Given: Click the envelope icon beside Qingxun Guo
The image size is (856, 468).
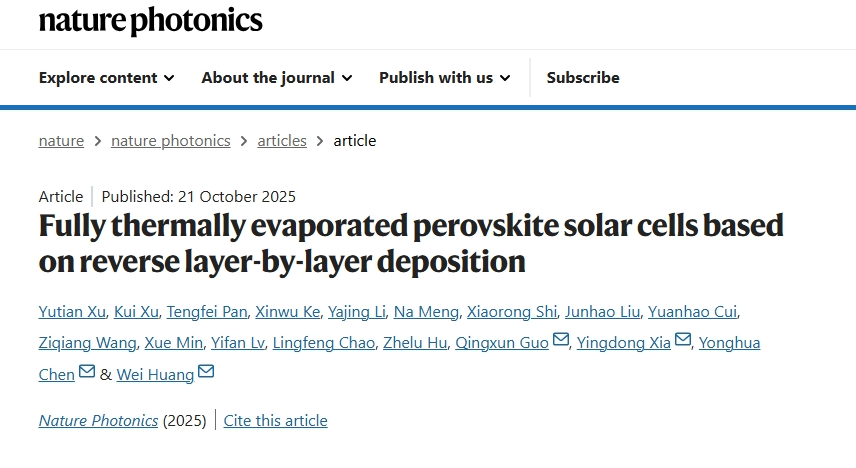Looking at the screenshot, I should (x=561, y=341).
